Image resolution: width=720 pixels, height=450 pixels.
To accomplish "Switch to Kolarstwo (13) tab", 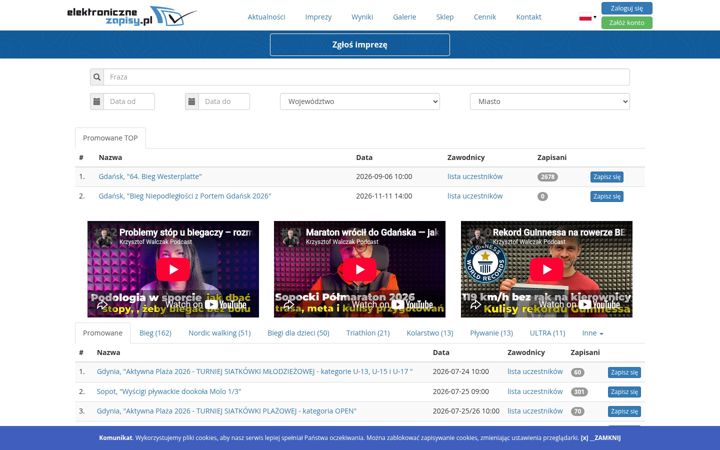I will pos(430,333).
